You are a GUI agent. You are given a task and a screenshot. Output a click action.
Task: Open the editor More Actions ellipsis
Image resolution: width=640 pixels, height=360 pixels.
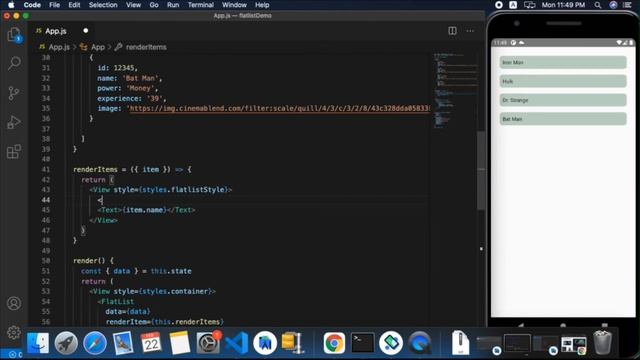(470, 31)
